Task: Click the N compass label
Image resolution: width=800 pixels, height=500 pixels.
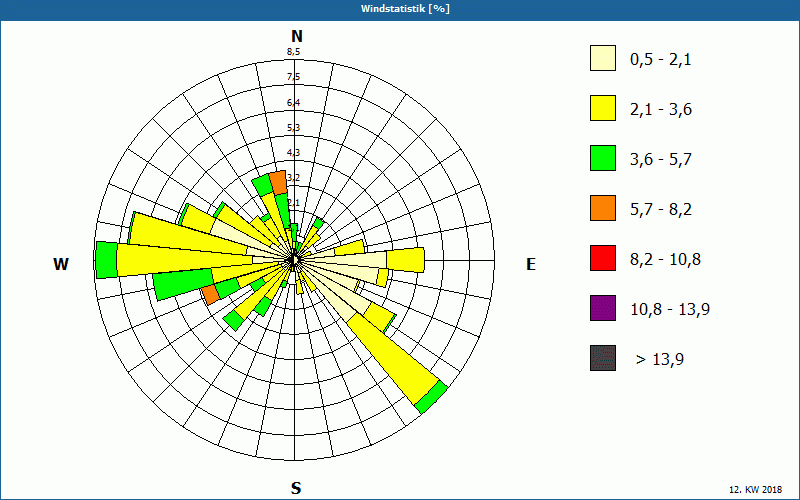Action: point(297,36)
